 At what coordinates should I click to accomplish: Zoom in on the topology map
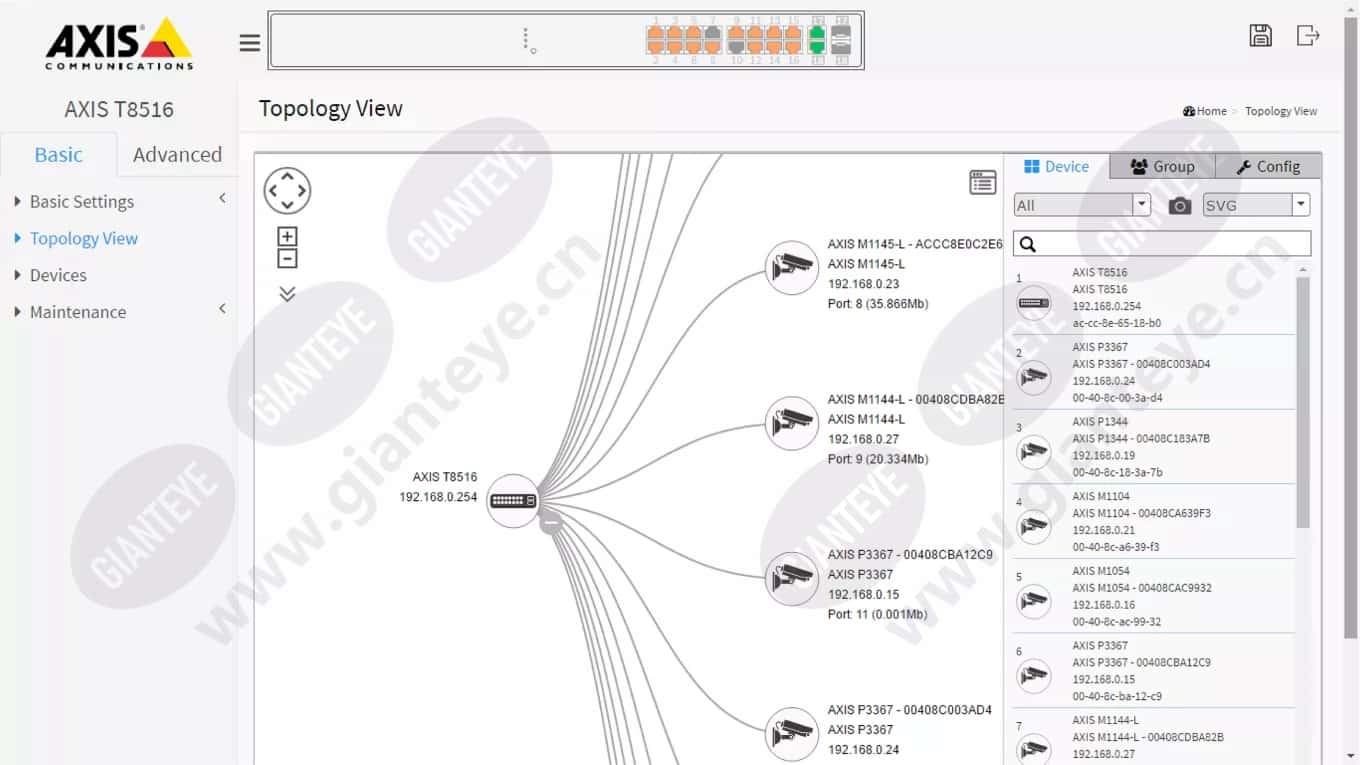pyautogui.click(x=287, y=237)
